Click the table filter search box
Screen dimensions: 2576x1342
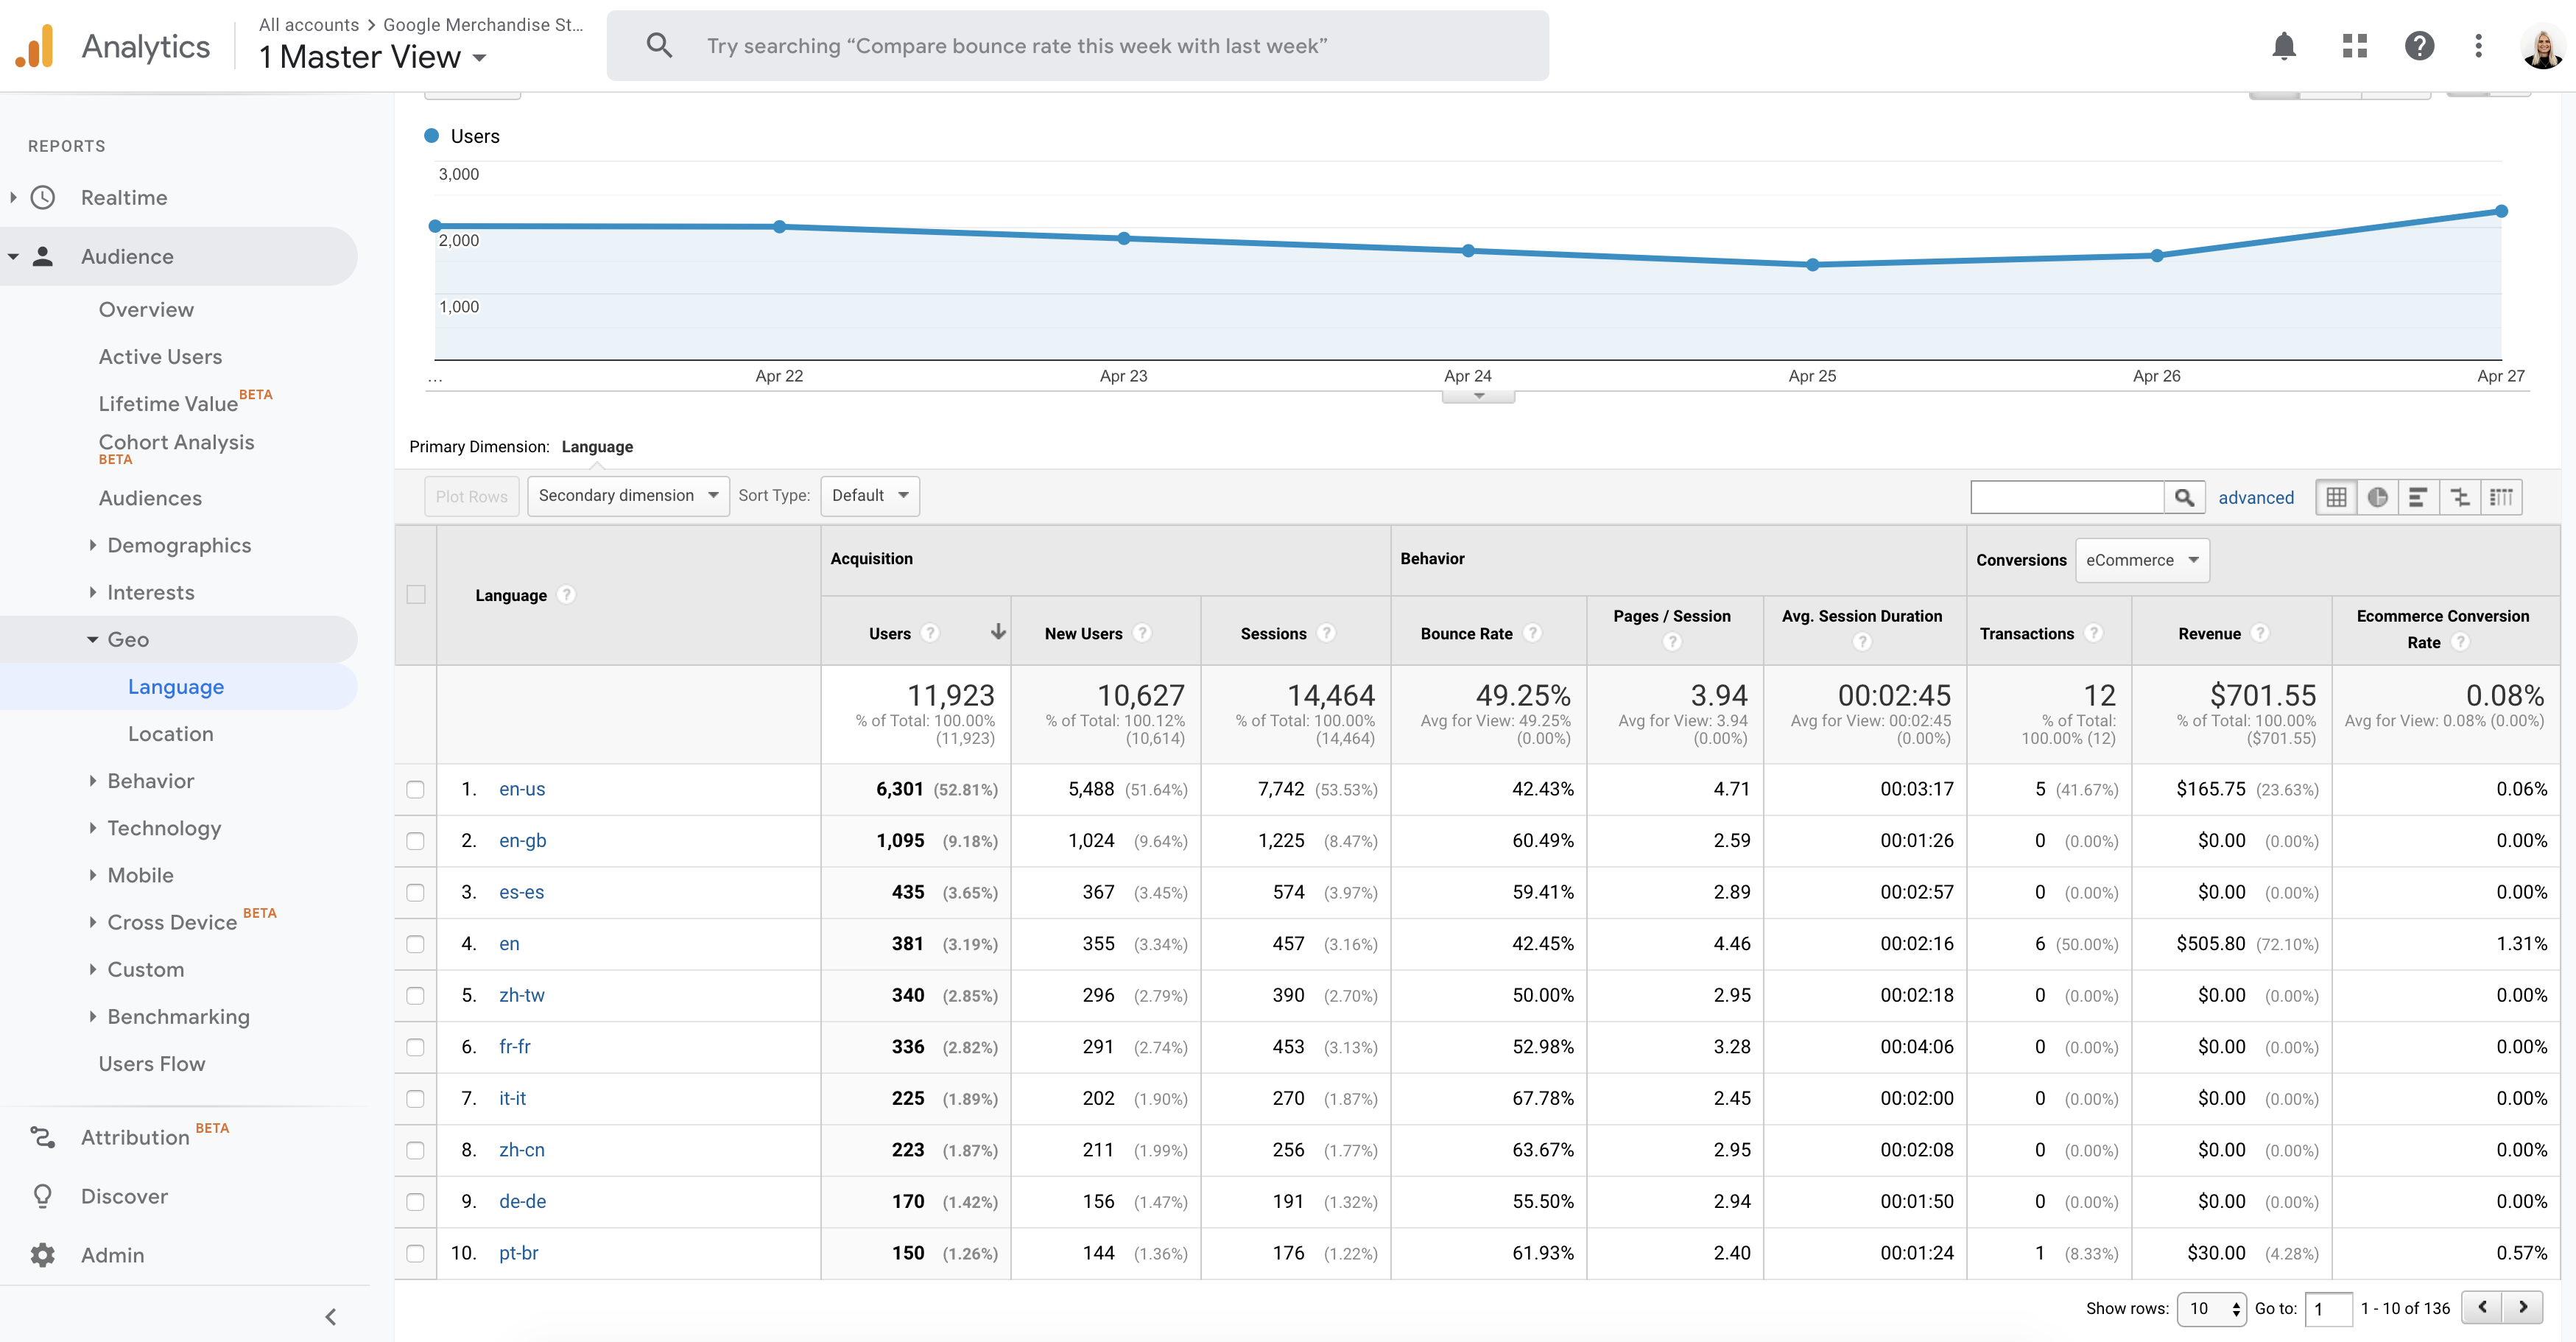click(2067, 497)
